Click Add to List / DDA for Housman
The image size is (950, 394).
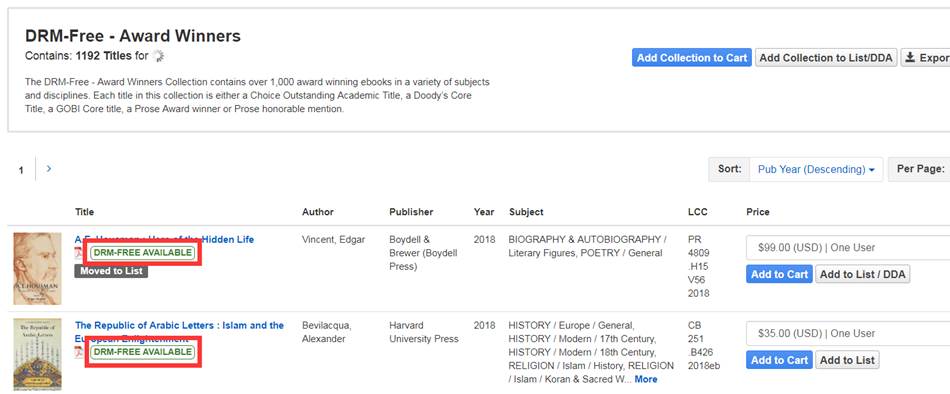[862, 274]
